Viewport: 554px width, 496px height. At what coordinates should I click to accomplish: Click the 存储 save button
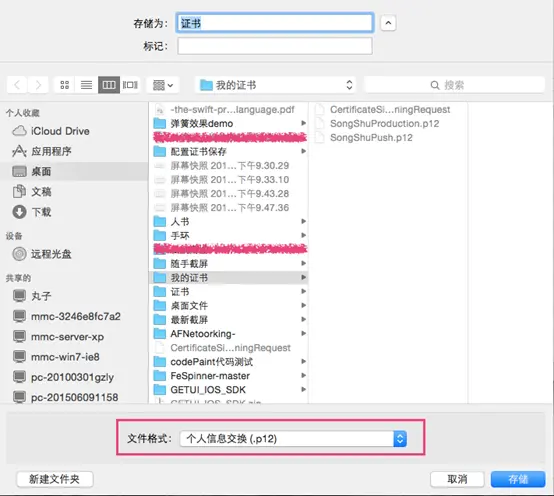click(x=518, y=479)
